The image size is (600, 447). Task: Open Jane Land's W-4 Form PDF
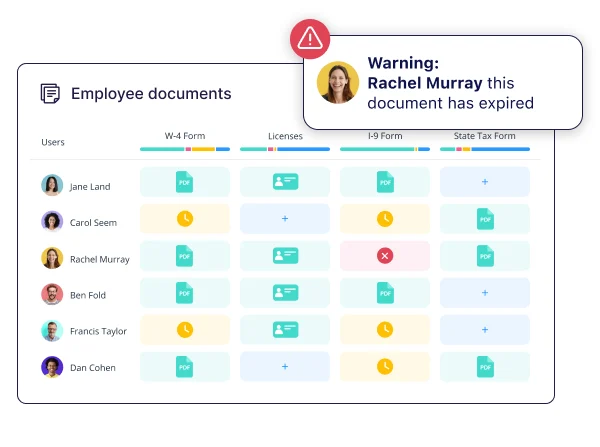tap(184, 182)
